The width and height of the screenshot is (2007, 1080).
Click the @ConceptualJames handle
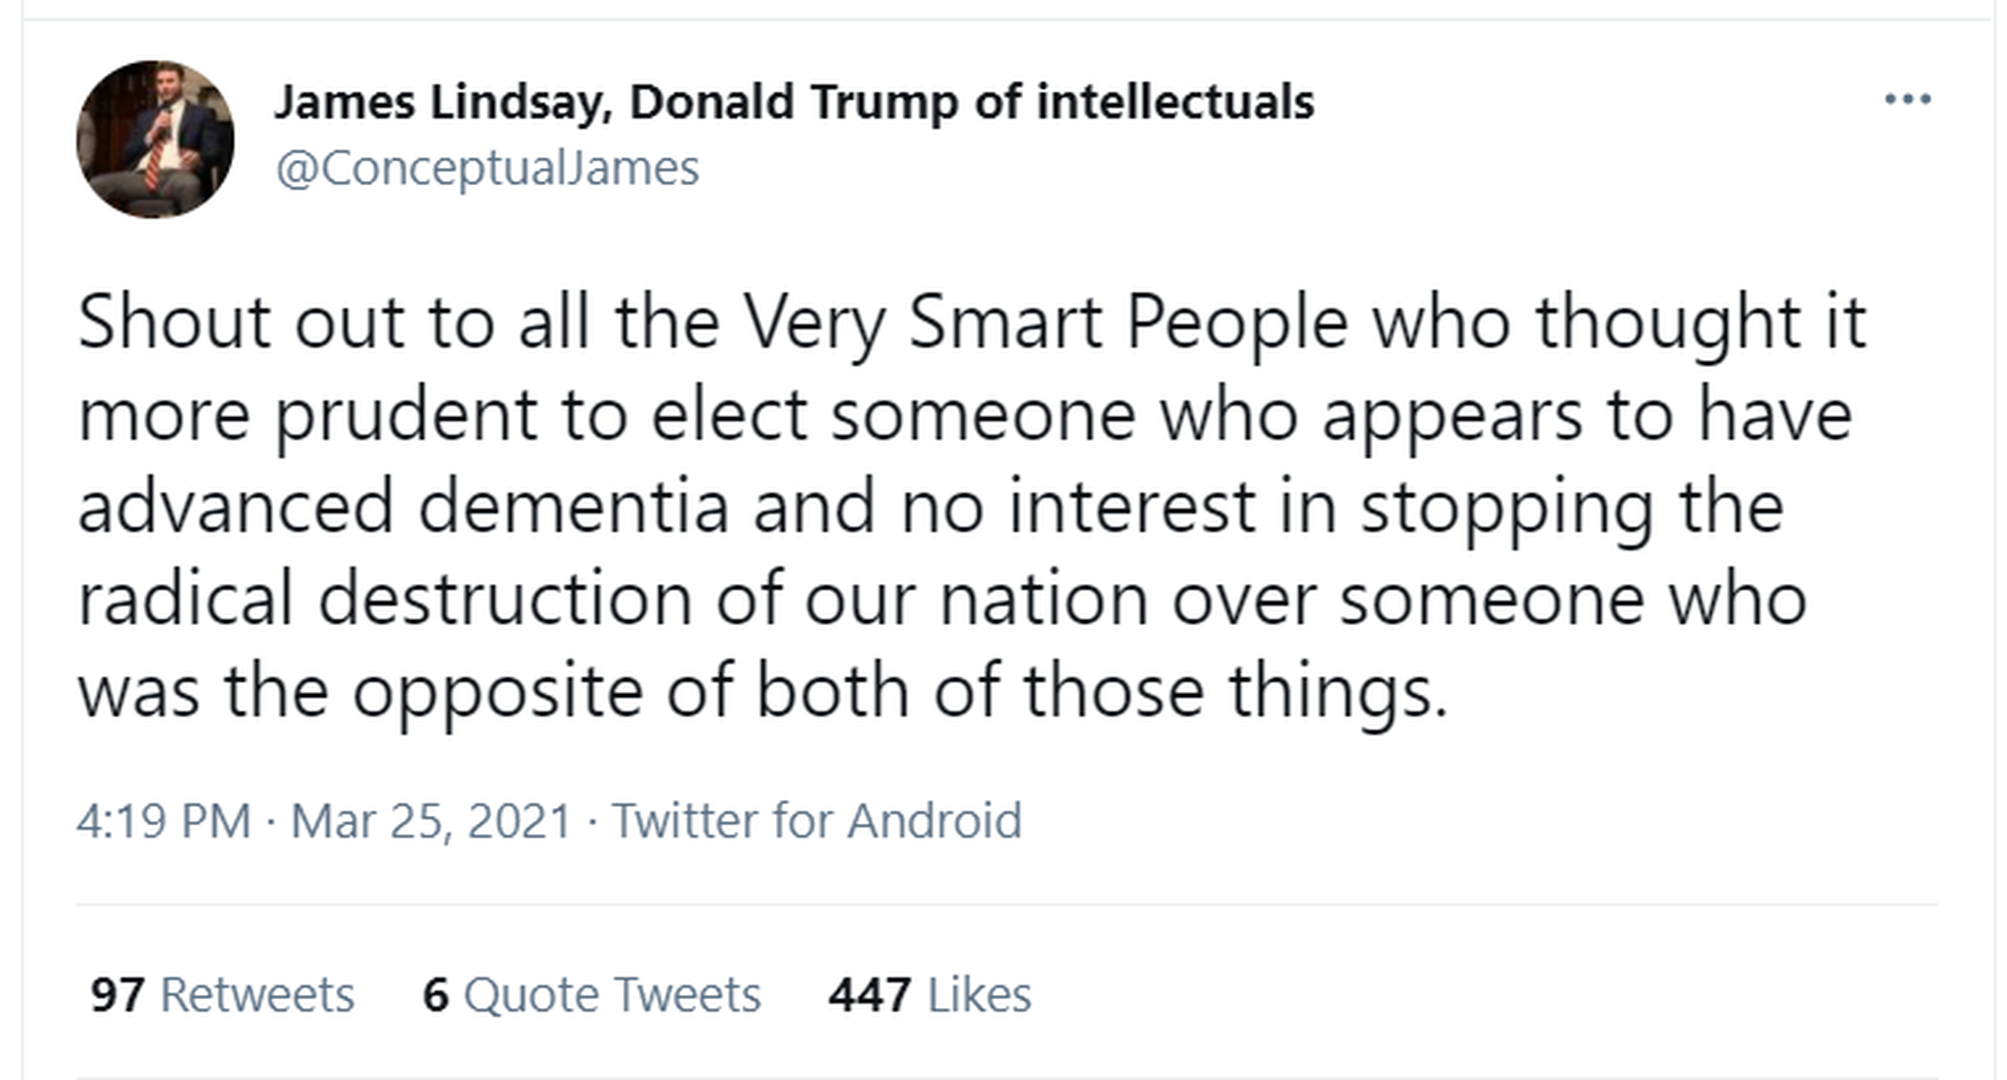point(487,168)
